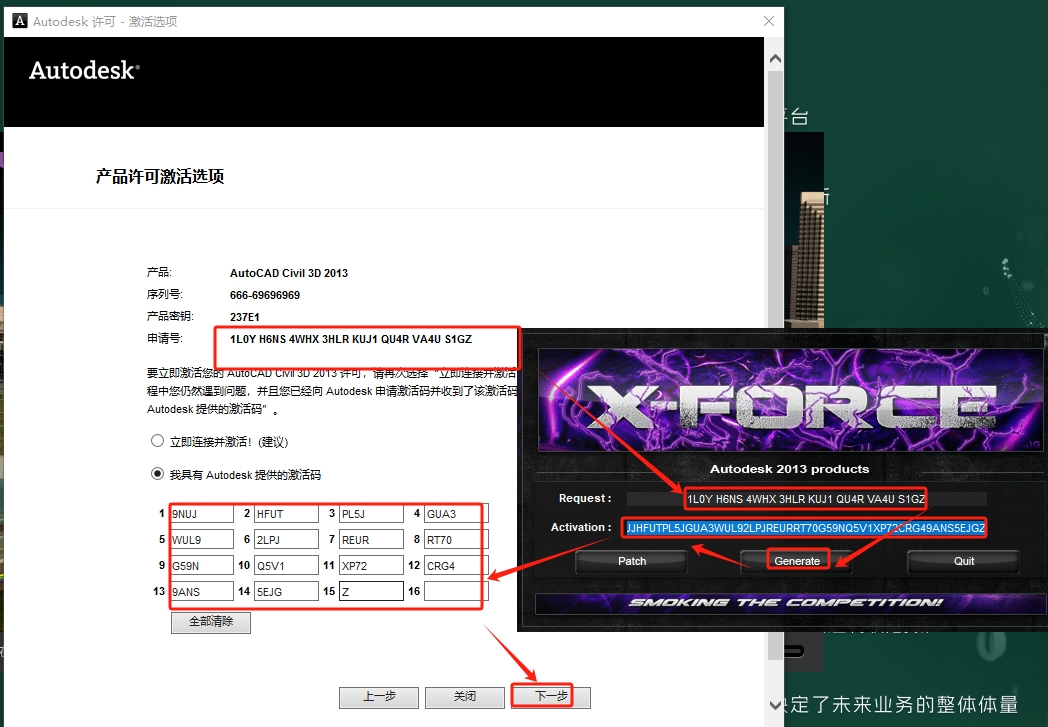Click the Autodesk title bar A icon

[20, 21]
